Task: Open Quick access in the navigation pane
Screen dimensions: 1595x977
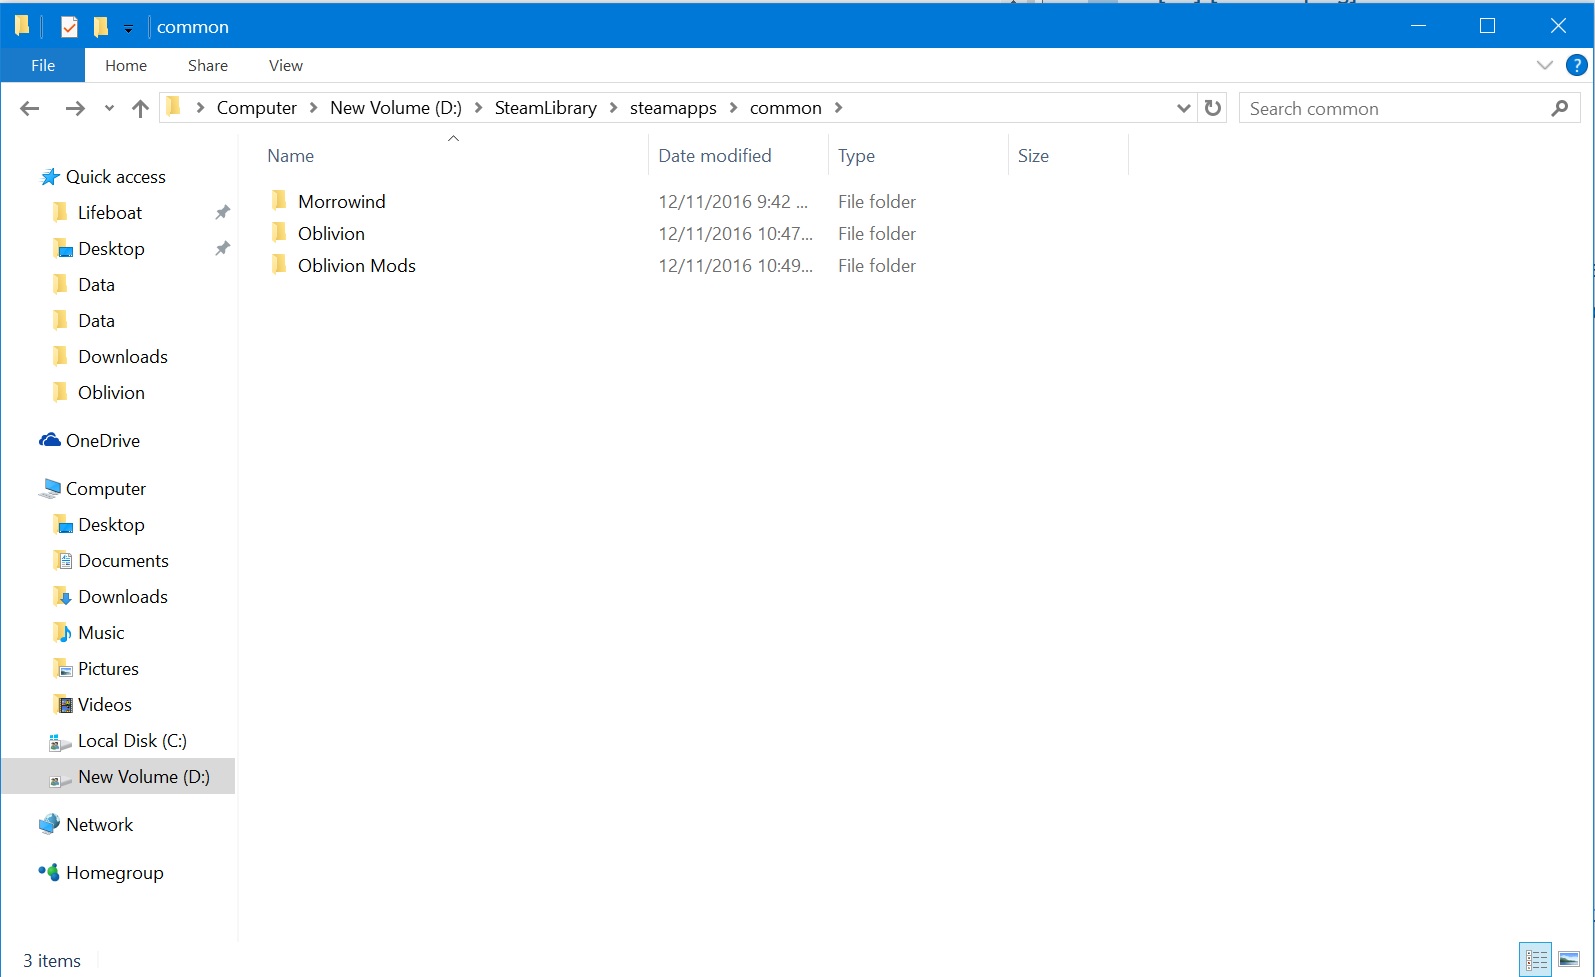Action: coord(116,177)
